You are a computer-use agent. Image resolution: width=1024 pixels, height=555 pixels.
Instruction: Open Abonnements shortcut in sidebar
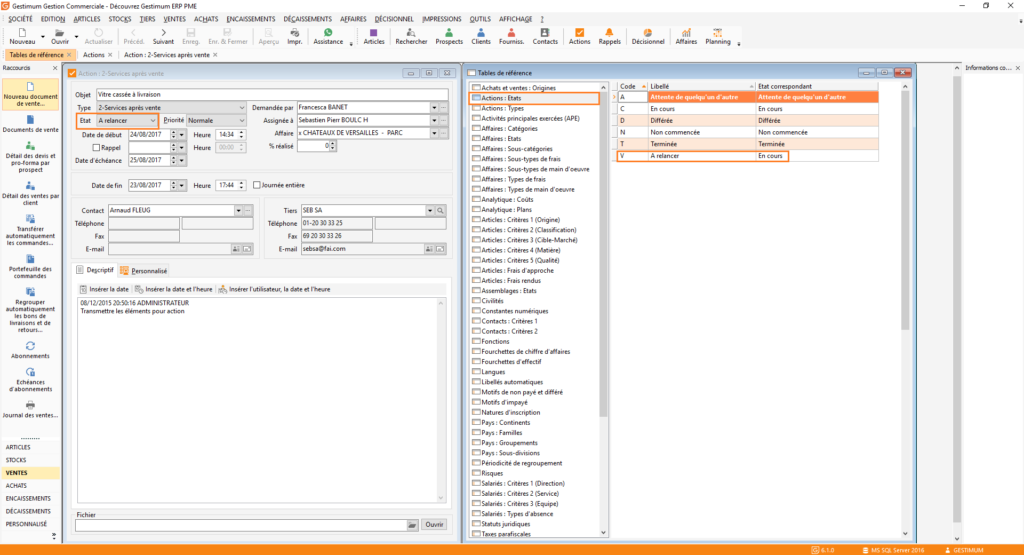[30, 350]
